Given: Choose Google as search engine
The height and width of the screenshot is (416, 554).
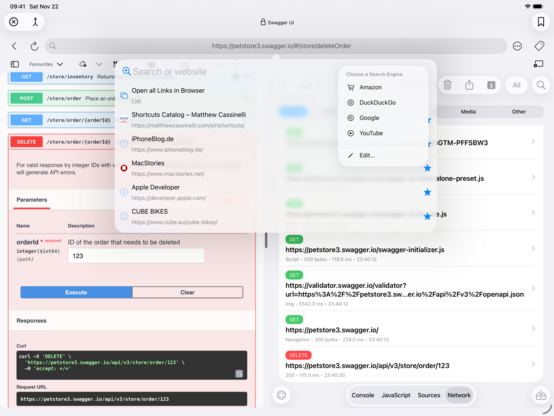Looking at the screenshot, I should [383, 118].
